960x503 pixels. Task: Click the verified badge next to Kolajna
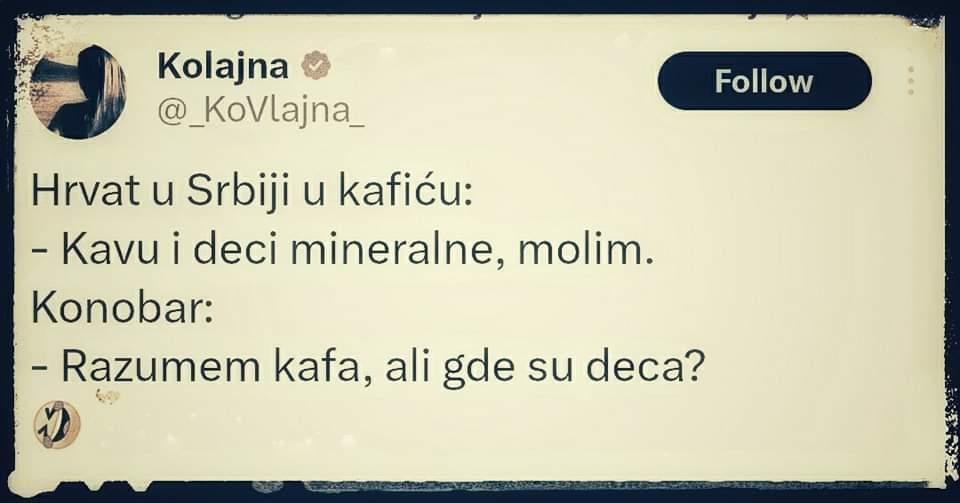pos(317,65)
